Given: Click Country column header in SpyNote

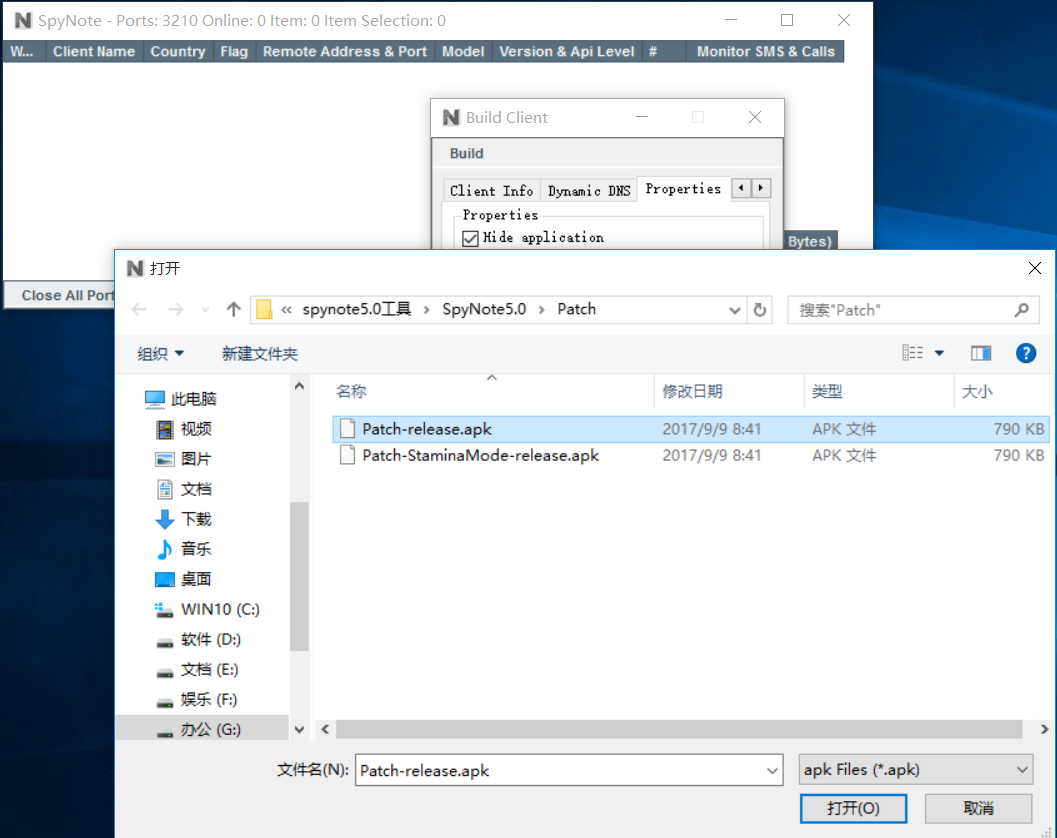Looking at the screenshot, I should (x=178, y=51).
